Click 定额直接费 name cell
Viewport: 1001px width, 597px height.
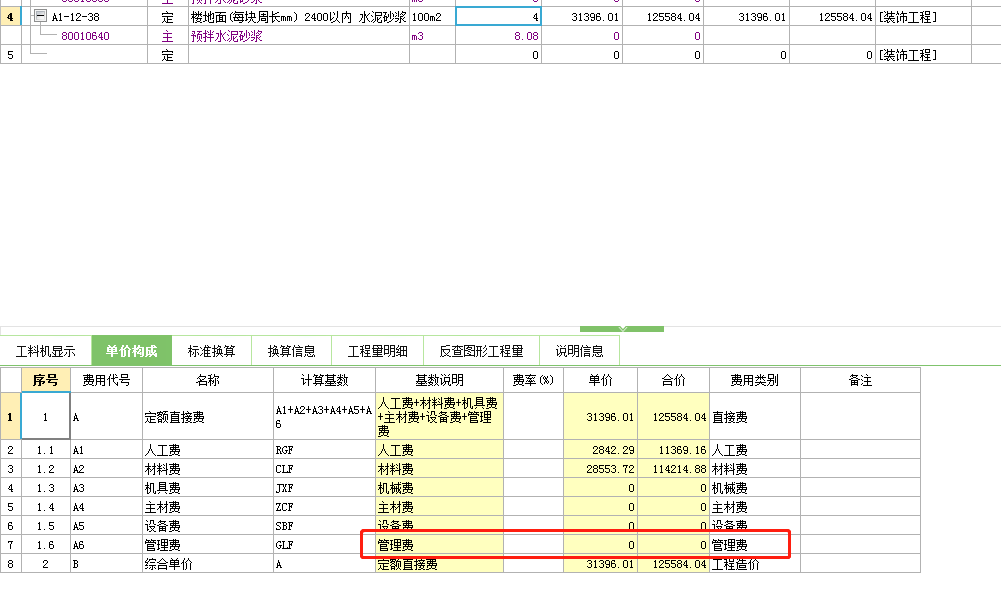pyautogui.click(x=207, y=416)
